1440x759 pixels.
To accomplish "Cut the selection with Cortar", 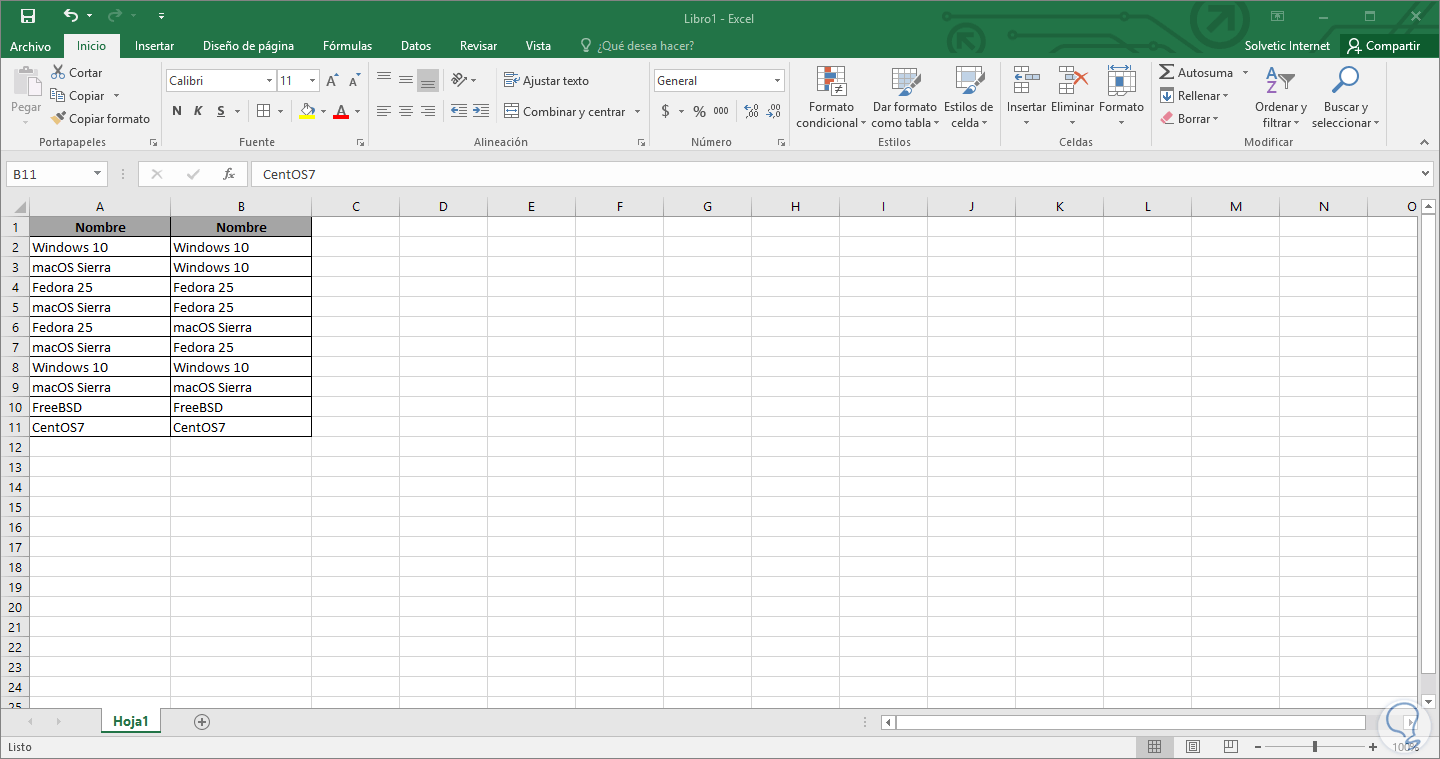I will pyautogui.click(x=77, y=73).
